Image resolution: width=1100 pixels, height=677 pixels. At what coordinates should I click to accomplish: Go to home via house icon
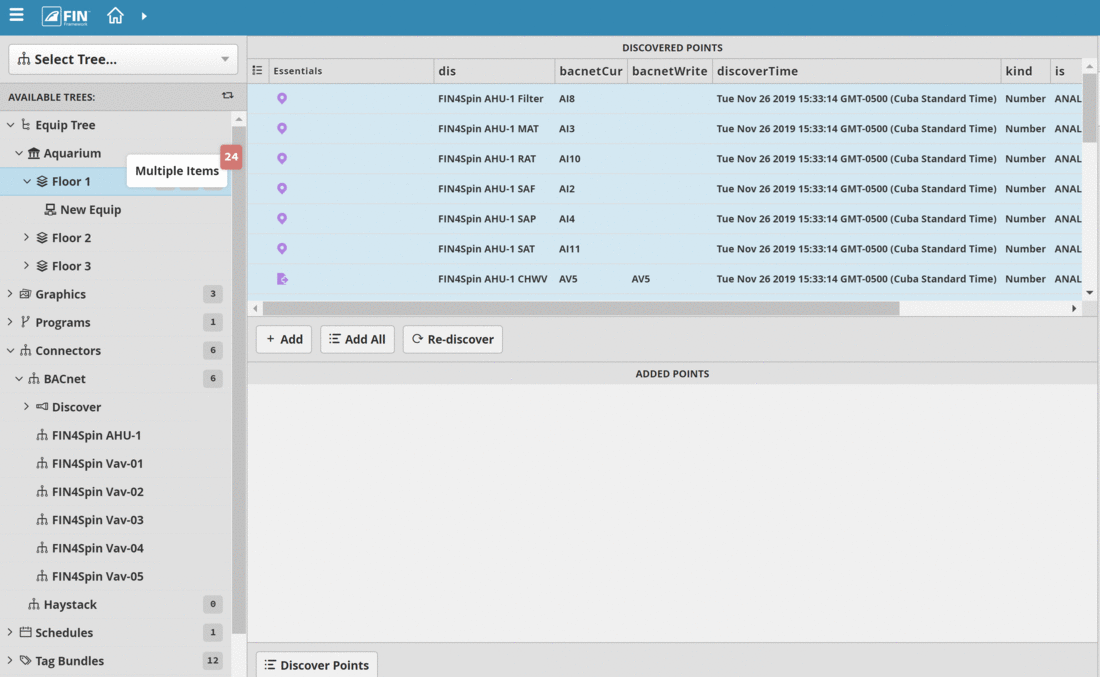point(115,15)
